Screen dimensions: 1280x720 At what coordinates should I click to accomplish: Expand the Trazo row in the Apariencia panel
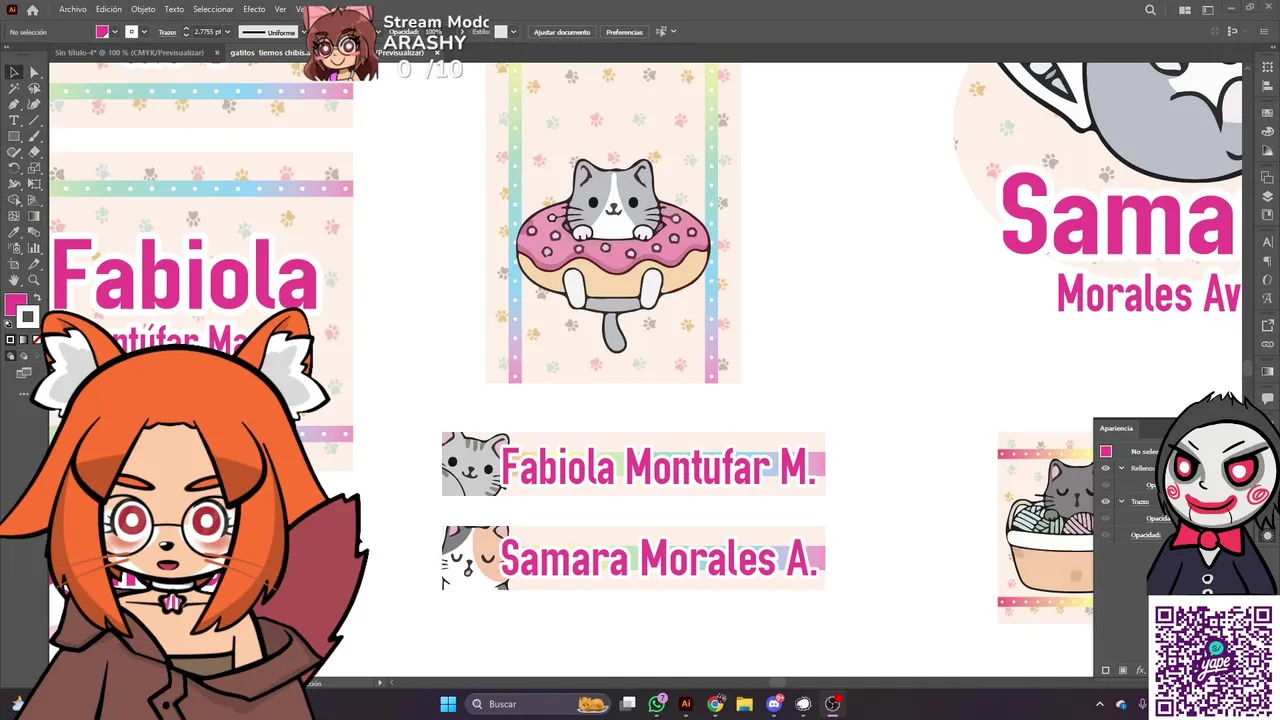[x=1121, y=501]
